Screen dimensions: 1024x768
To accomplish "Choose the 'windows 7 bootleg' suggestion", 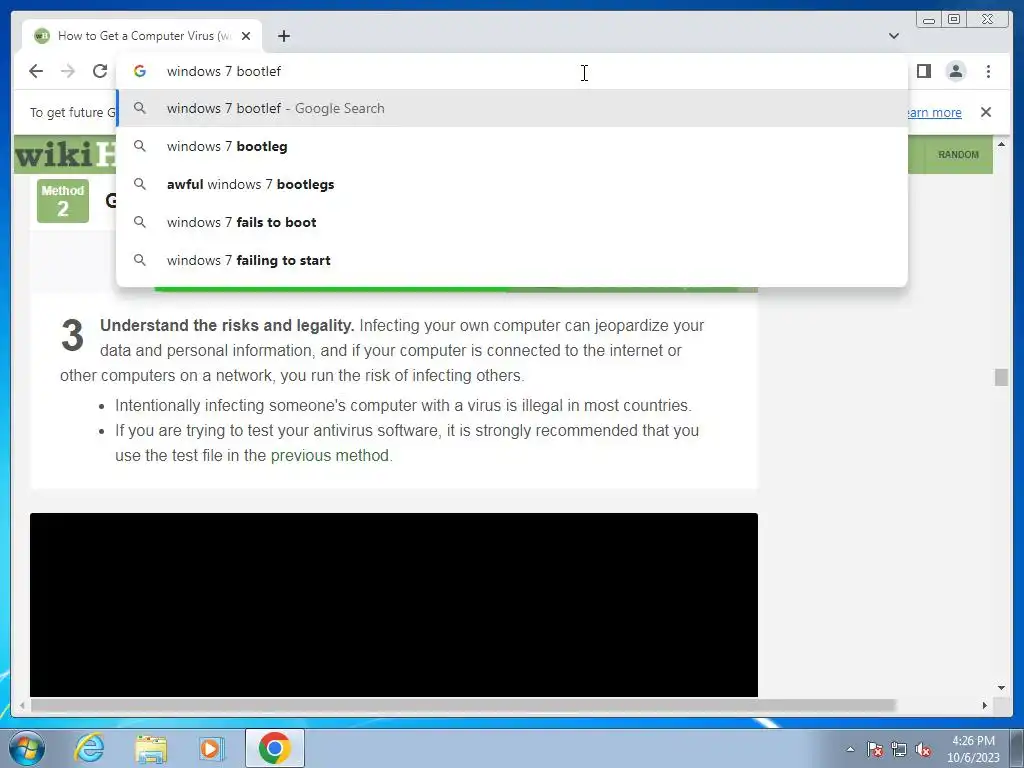I will pos(511,146).
